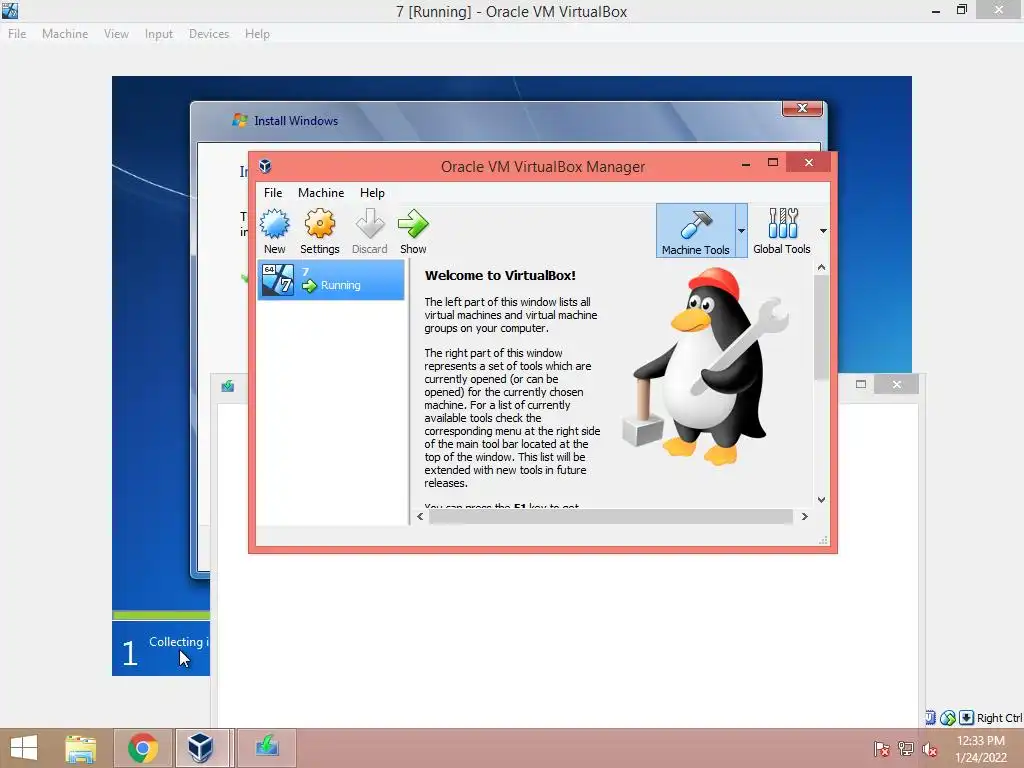Show the running VM window
1024x768 pixels.
pyautogui.click(x=413, y=231)
